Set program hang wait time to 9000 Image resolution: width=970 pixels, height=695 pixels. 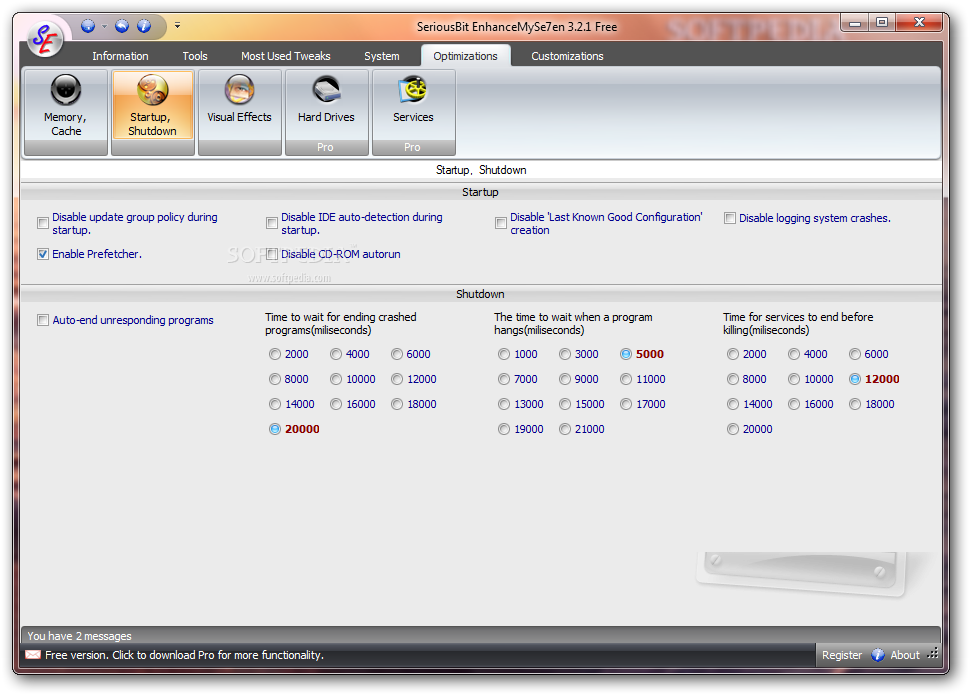(565, 379)
